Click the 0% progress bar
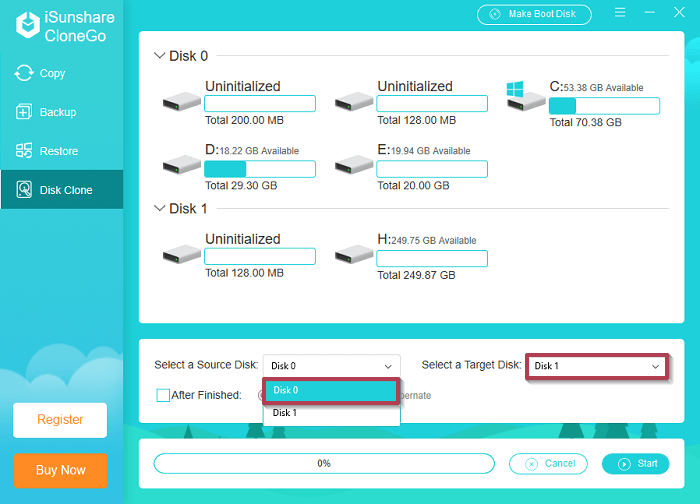The image size is (700, 504). click(323, 464)
